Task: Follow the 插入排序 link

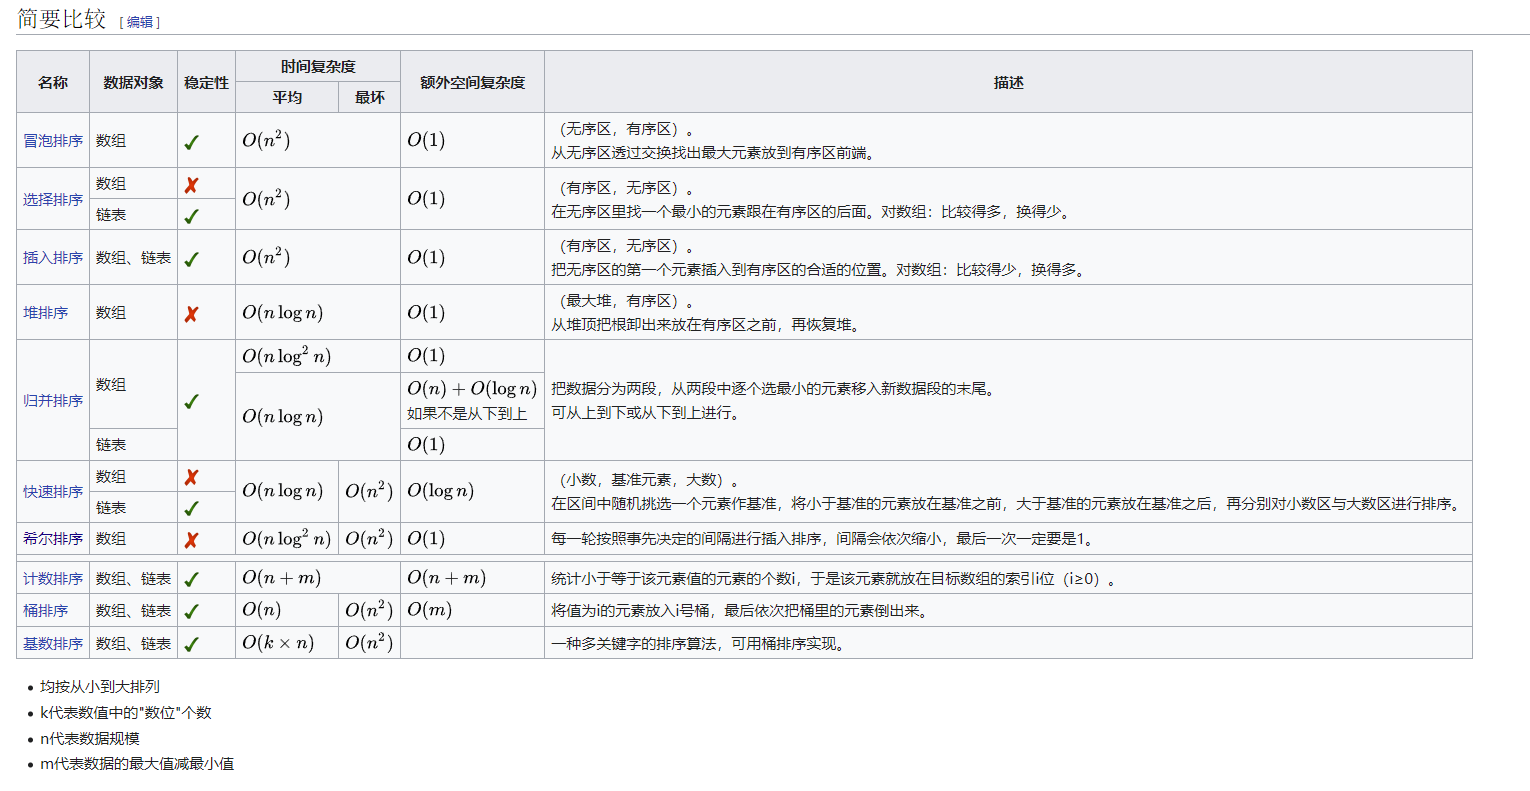Action: click(53, 257)
